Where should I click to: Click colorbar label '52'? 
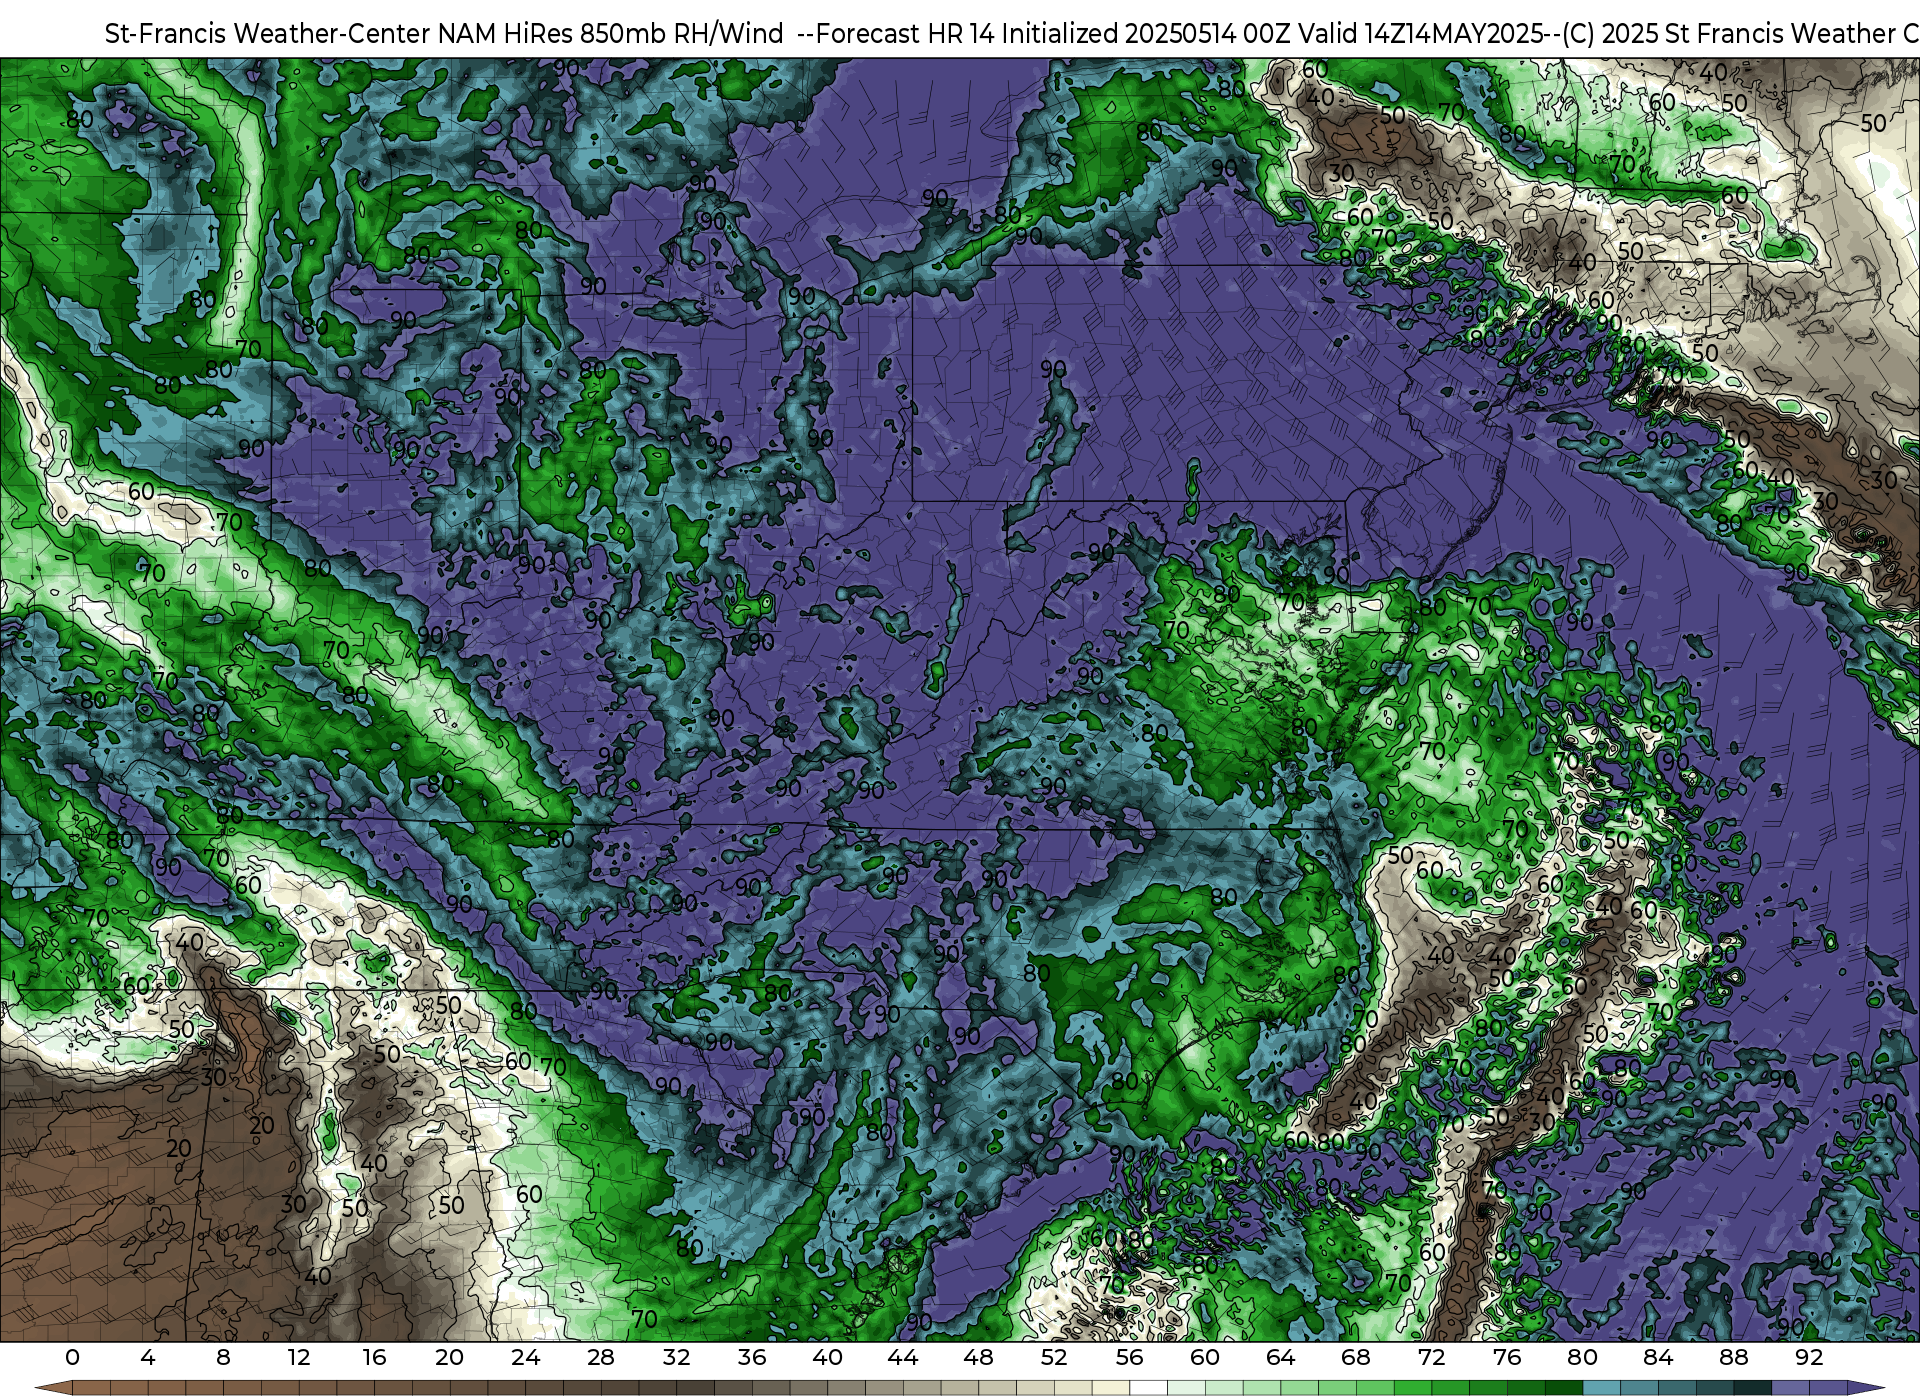(x=1054, y=1358)
